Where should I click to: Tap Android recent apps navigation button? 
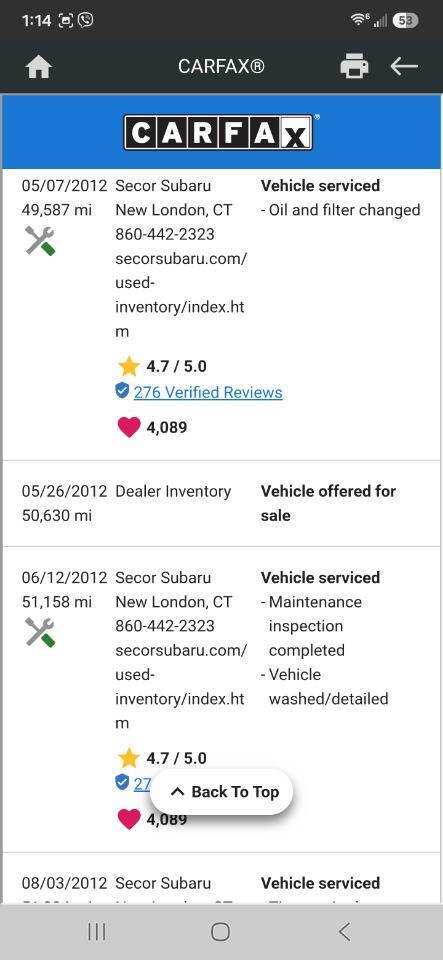97,932
